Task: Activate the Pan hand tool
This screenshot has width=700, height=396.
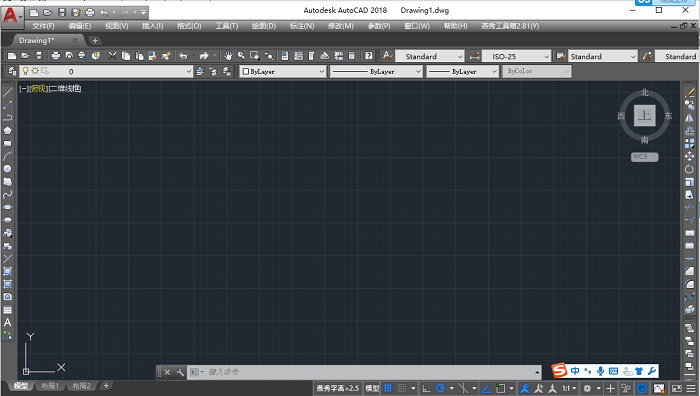Action: (x=228, y=56)
